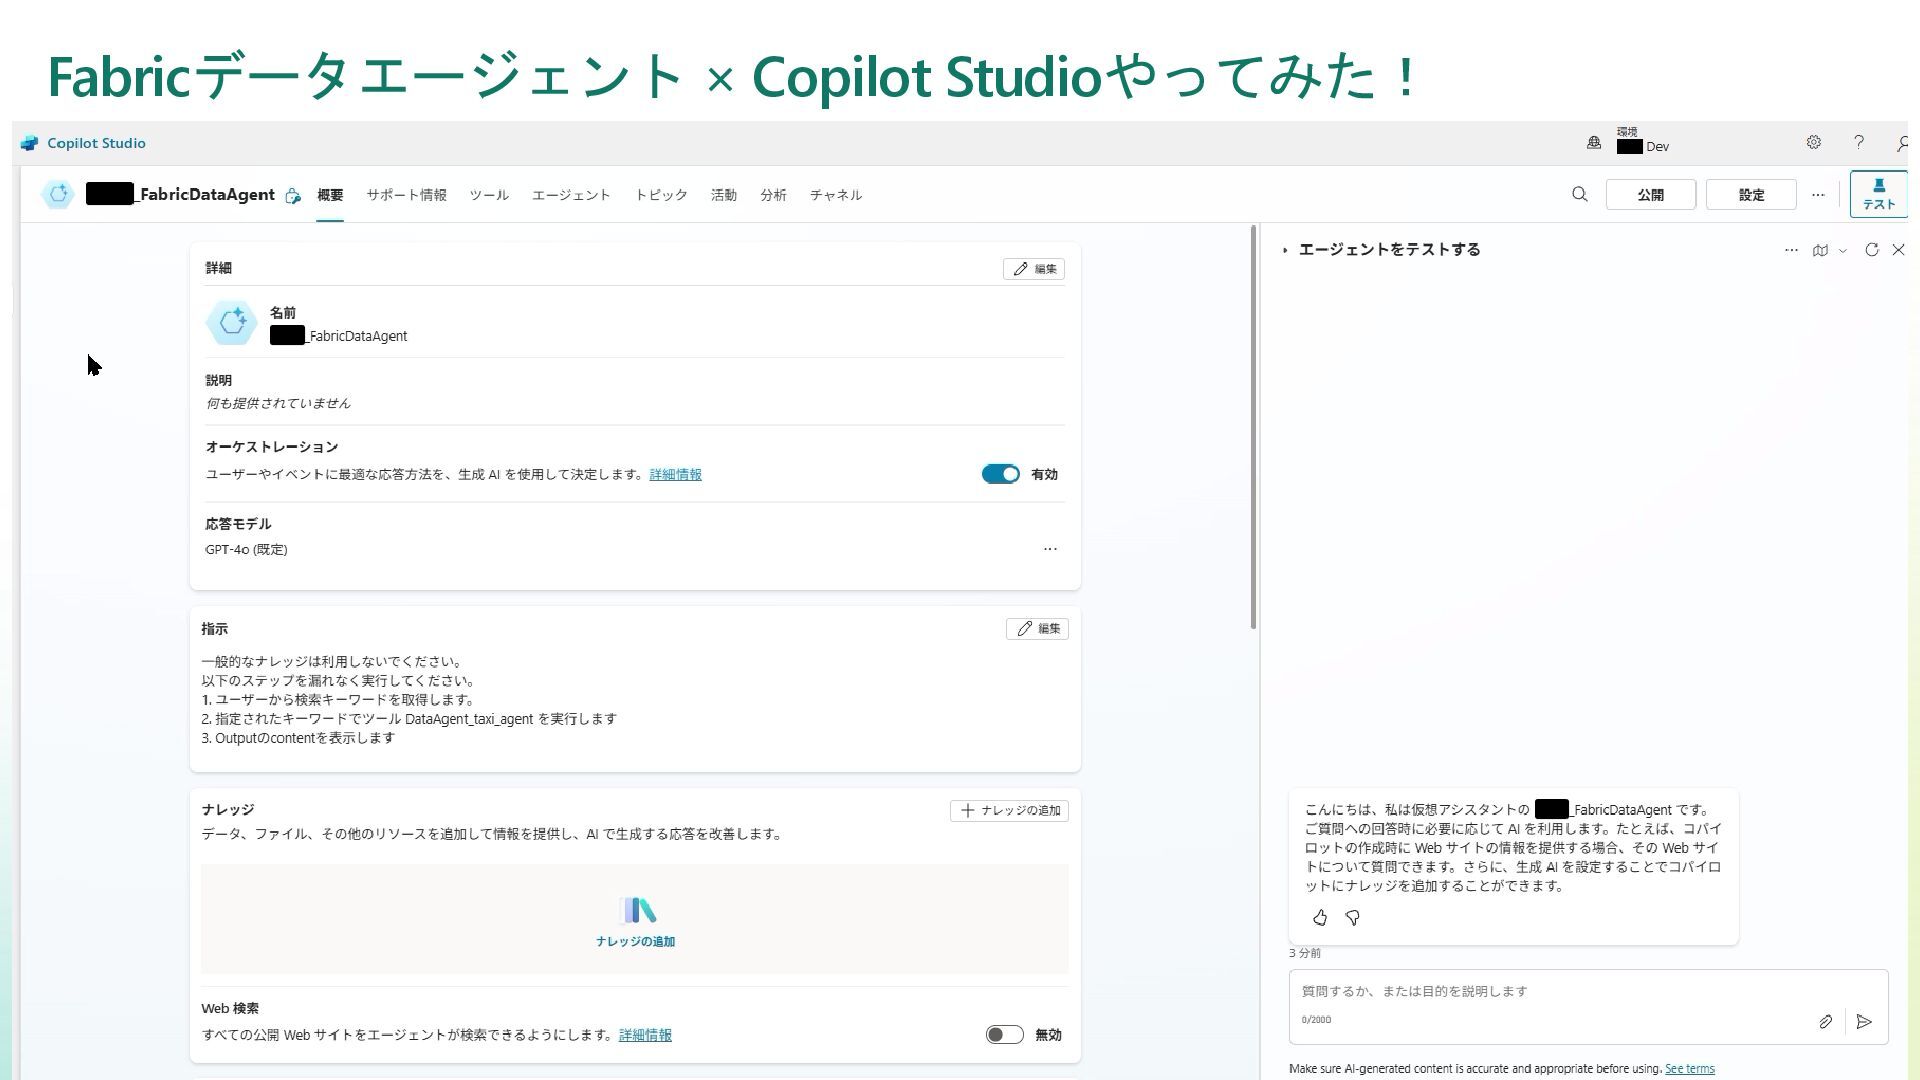Open the トピック tab
The image size is (1920, 1080).
[x=661, y=195]
